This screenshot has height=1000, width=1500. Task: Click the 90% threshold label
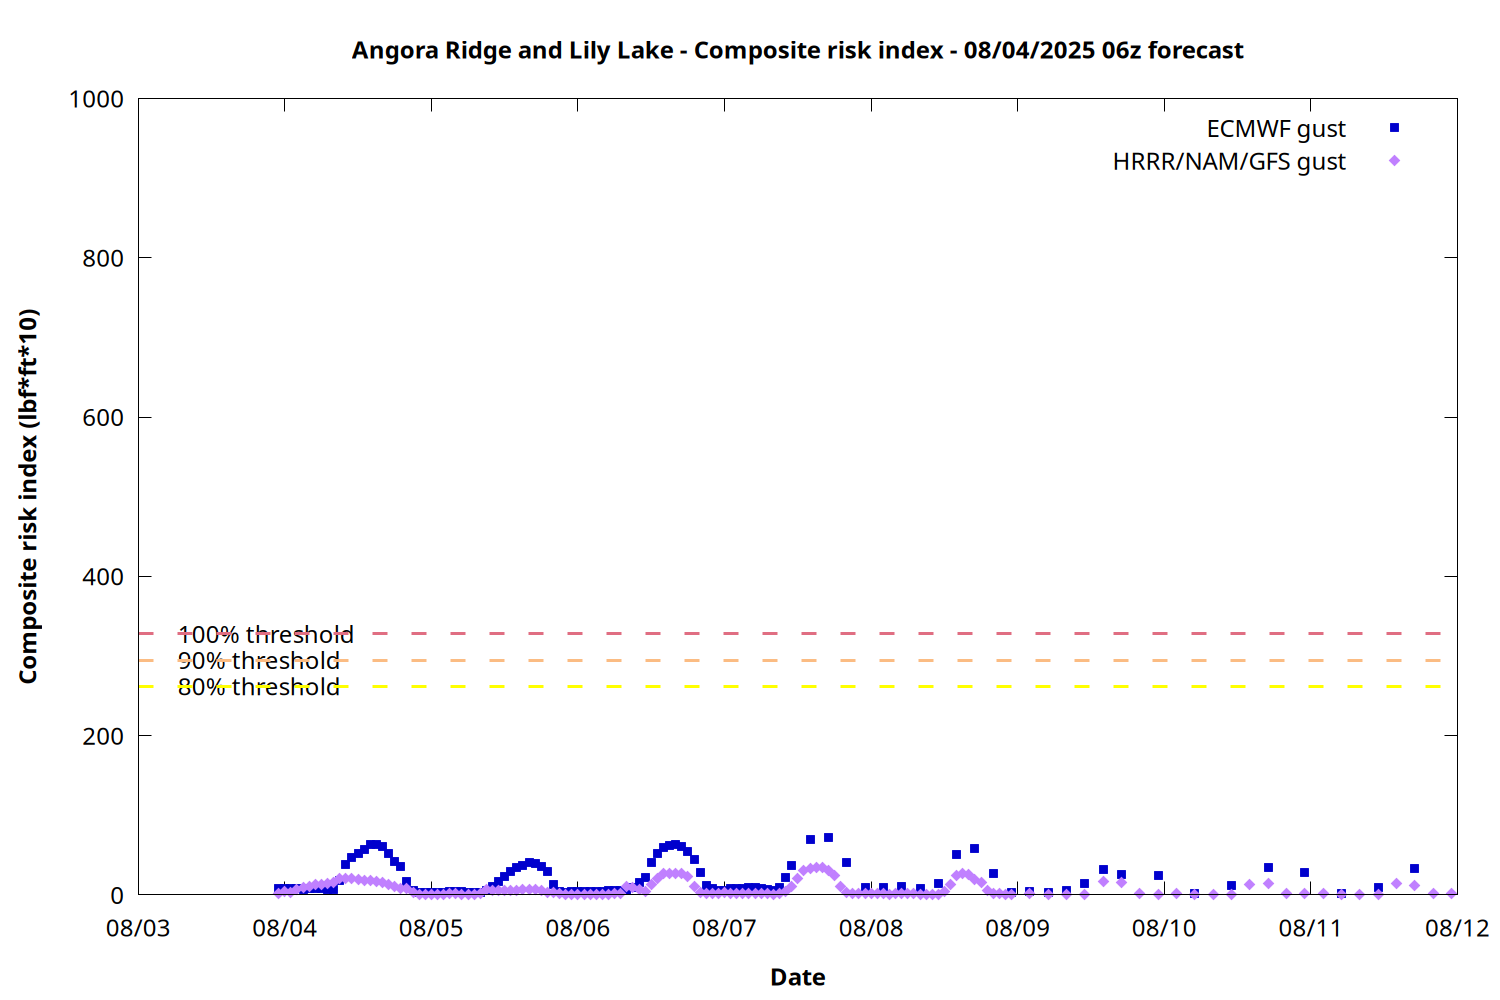[x=259, y=661]
